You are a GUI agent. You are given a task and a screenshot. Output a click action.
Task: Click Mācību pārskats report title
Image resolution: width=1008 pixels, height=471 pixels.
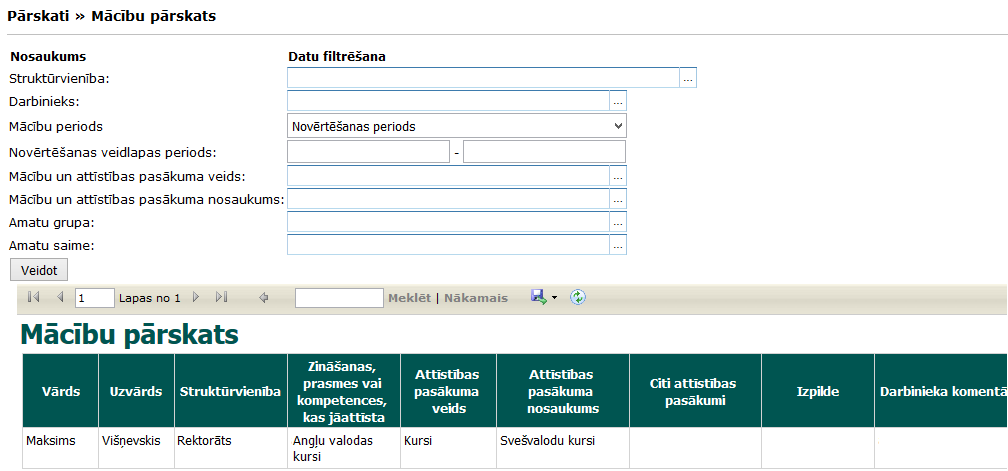pyautogui.click(x=130, y=335)
